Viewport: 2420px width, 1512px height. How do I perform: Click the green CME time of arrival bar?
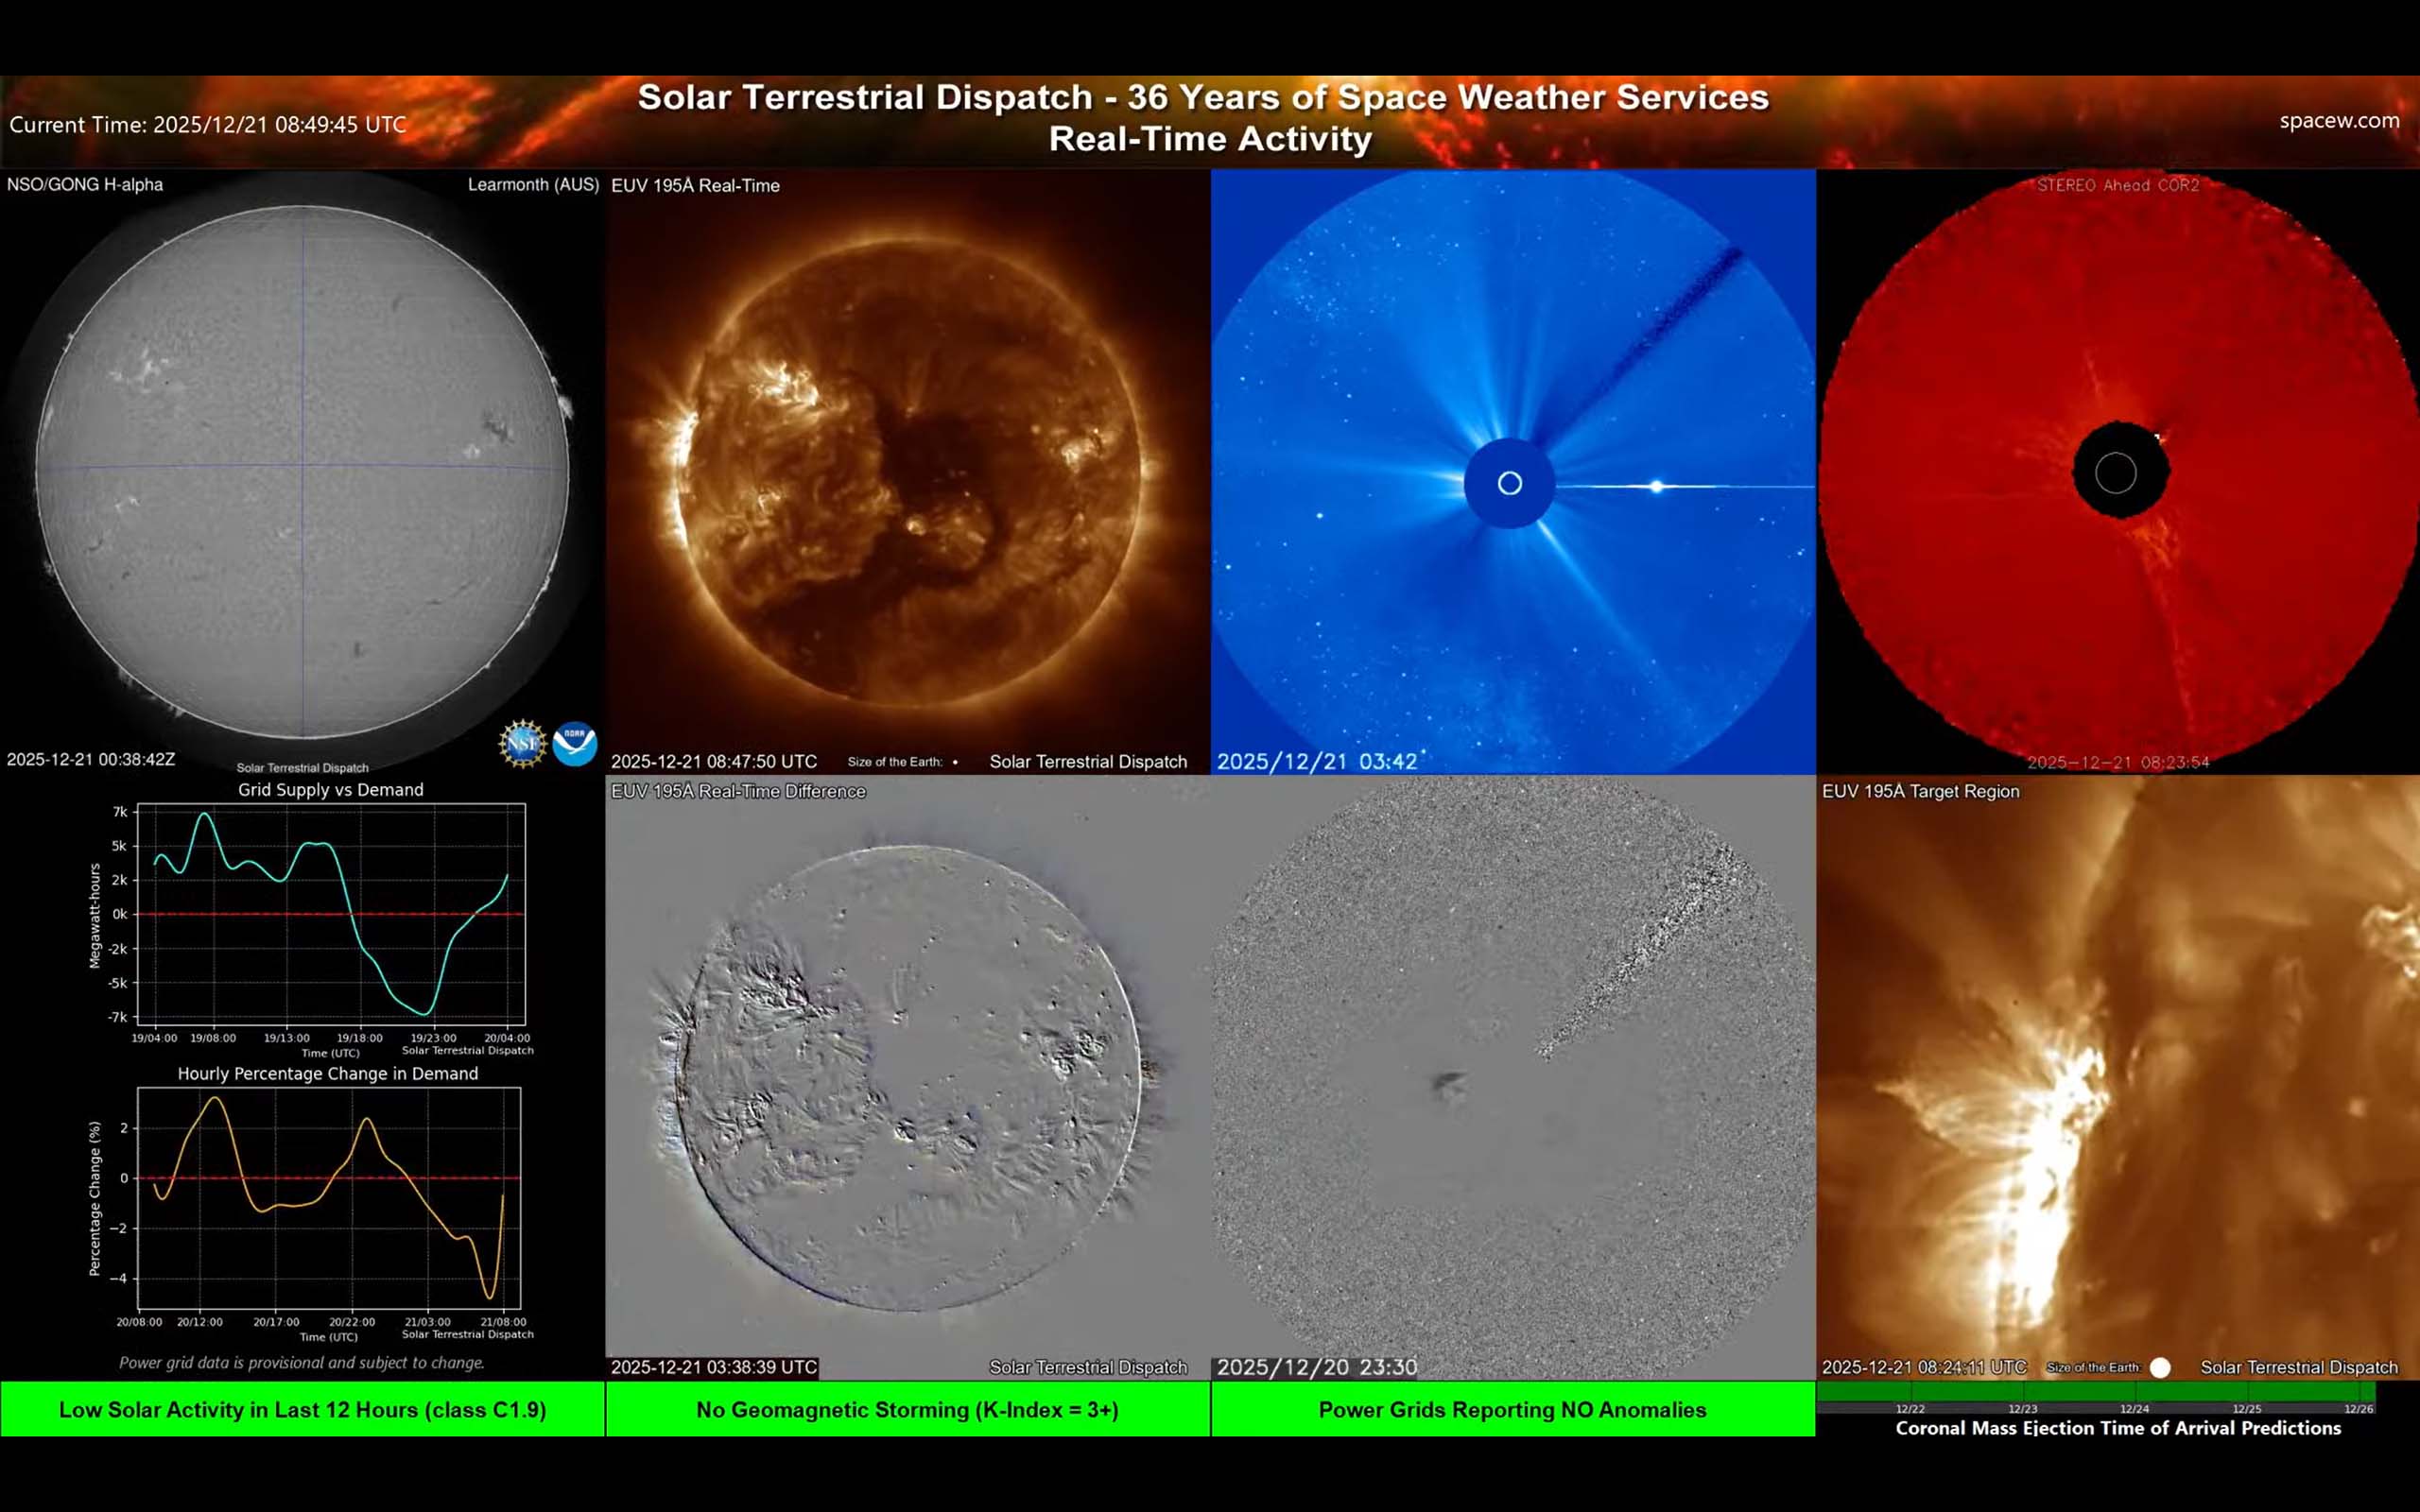[x=2095, y=1391]
